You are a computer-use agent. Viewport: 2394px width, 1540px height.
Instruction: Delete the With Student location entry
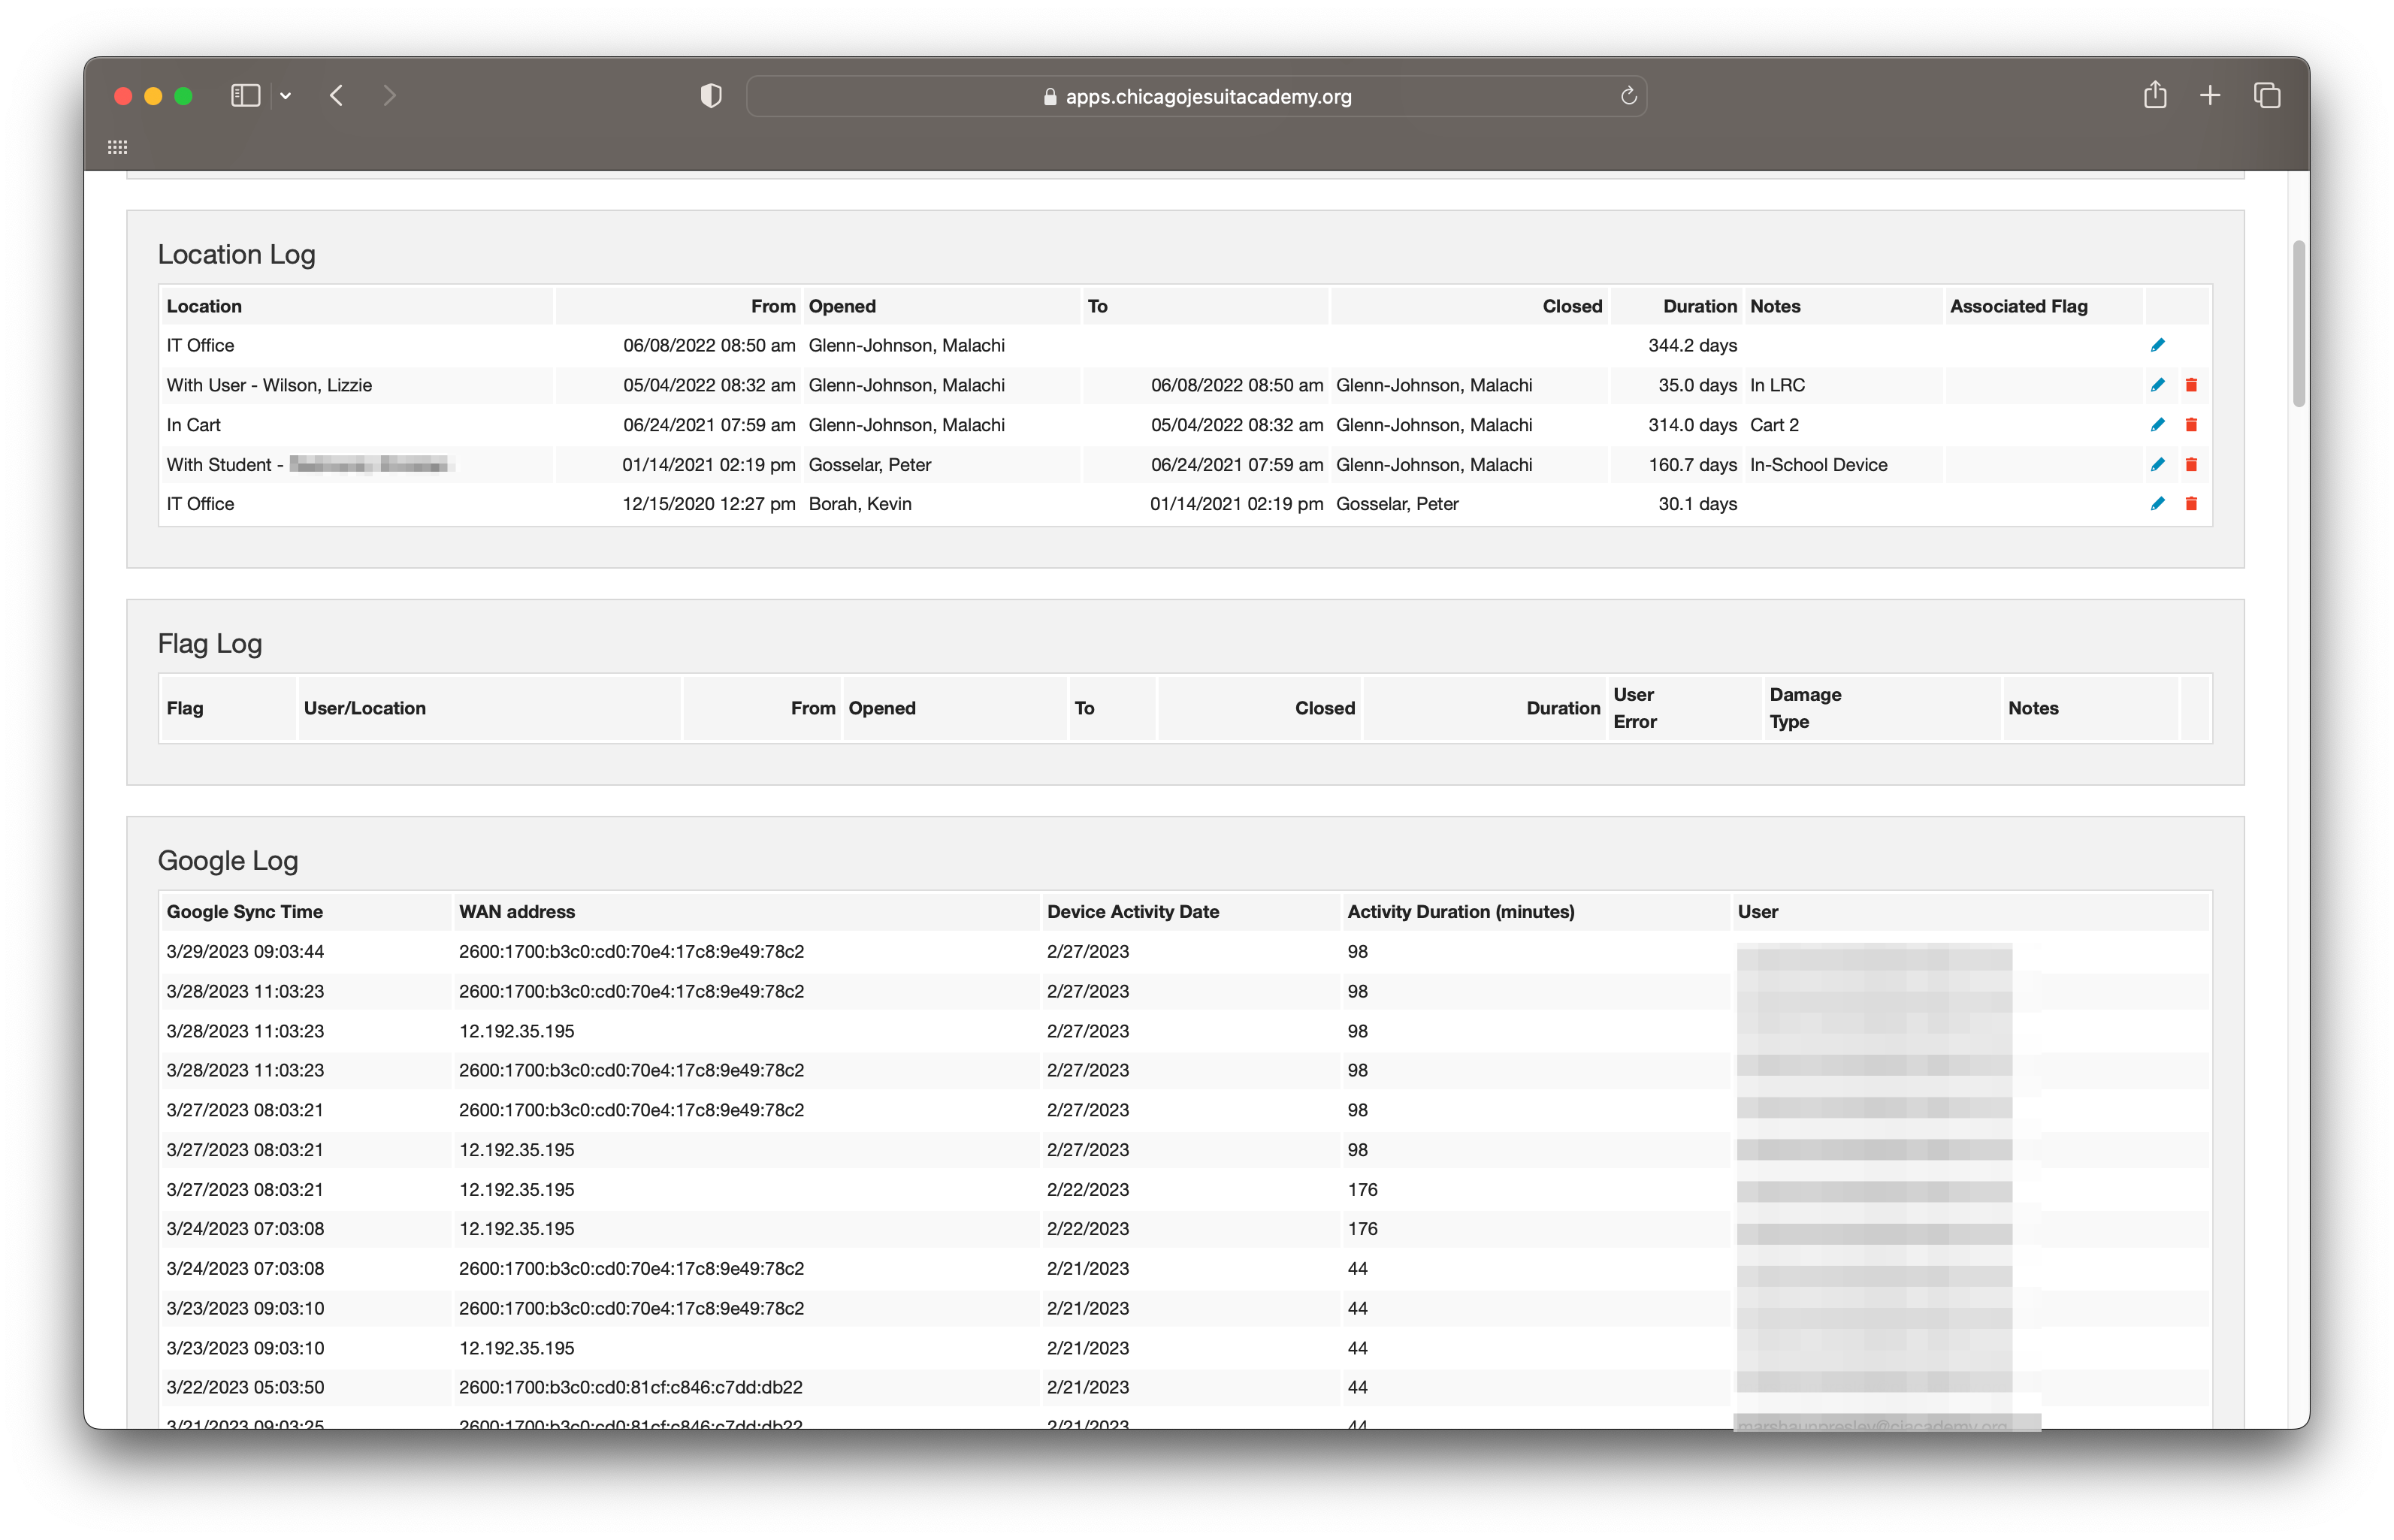pyautogui.click(x=2191, y=464)
